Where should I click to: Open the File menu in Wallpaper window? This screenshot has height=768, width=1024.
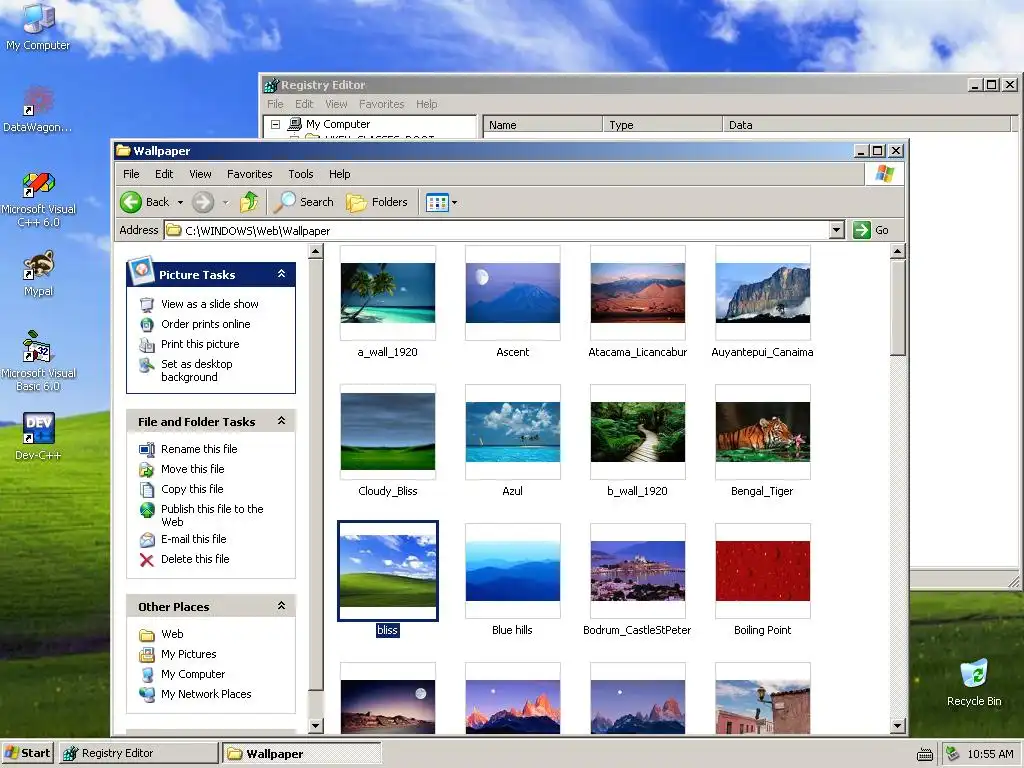(131, 174)
